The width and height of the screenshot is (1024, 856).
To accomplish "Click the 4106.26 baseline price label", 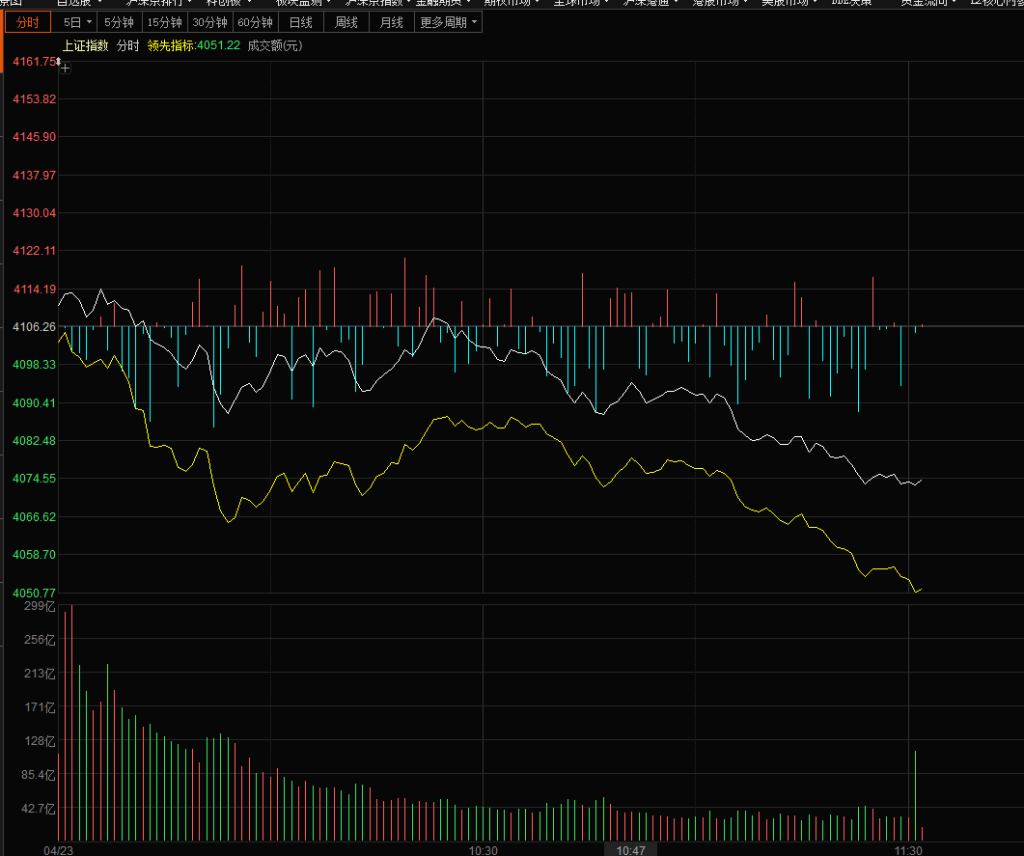I will (34, 327).
